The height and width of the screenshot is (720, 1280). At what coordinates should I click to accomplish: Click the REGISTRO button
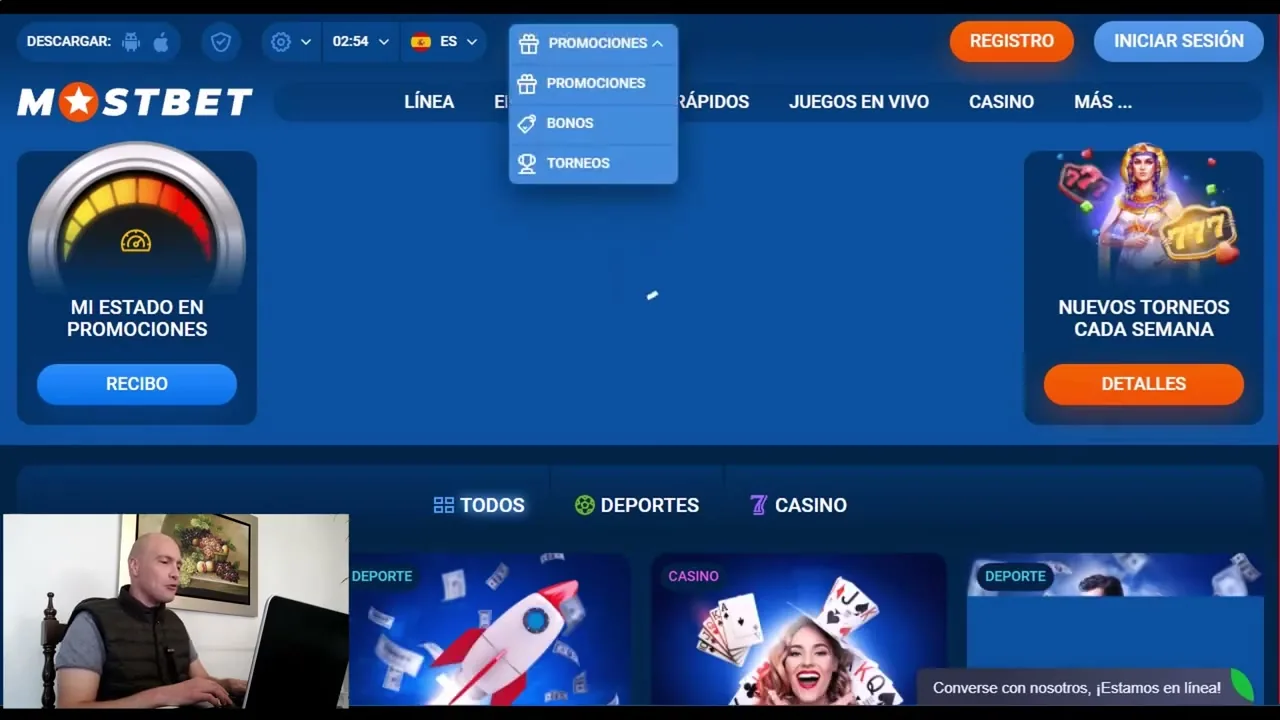pyautogui.click(x=1012, y=42)
